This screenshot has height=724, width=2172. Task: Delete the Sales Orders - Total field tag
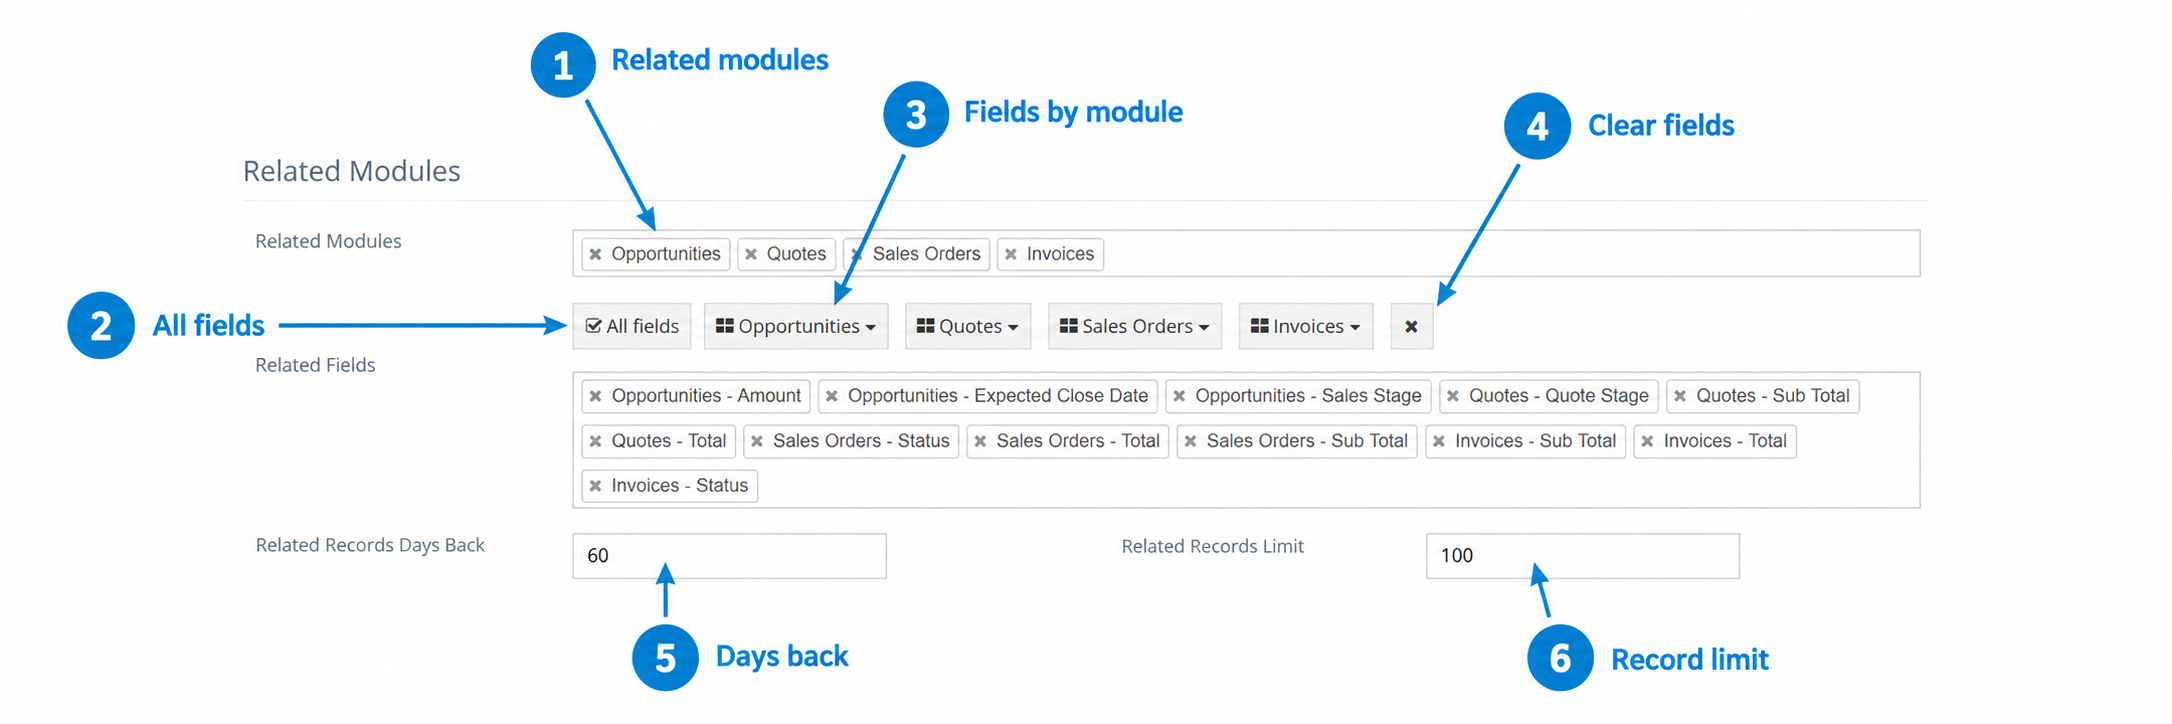tap(980, 441)
